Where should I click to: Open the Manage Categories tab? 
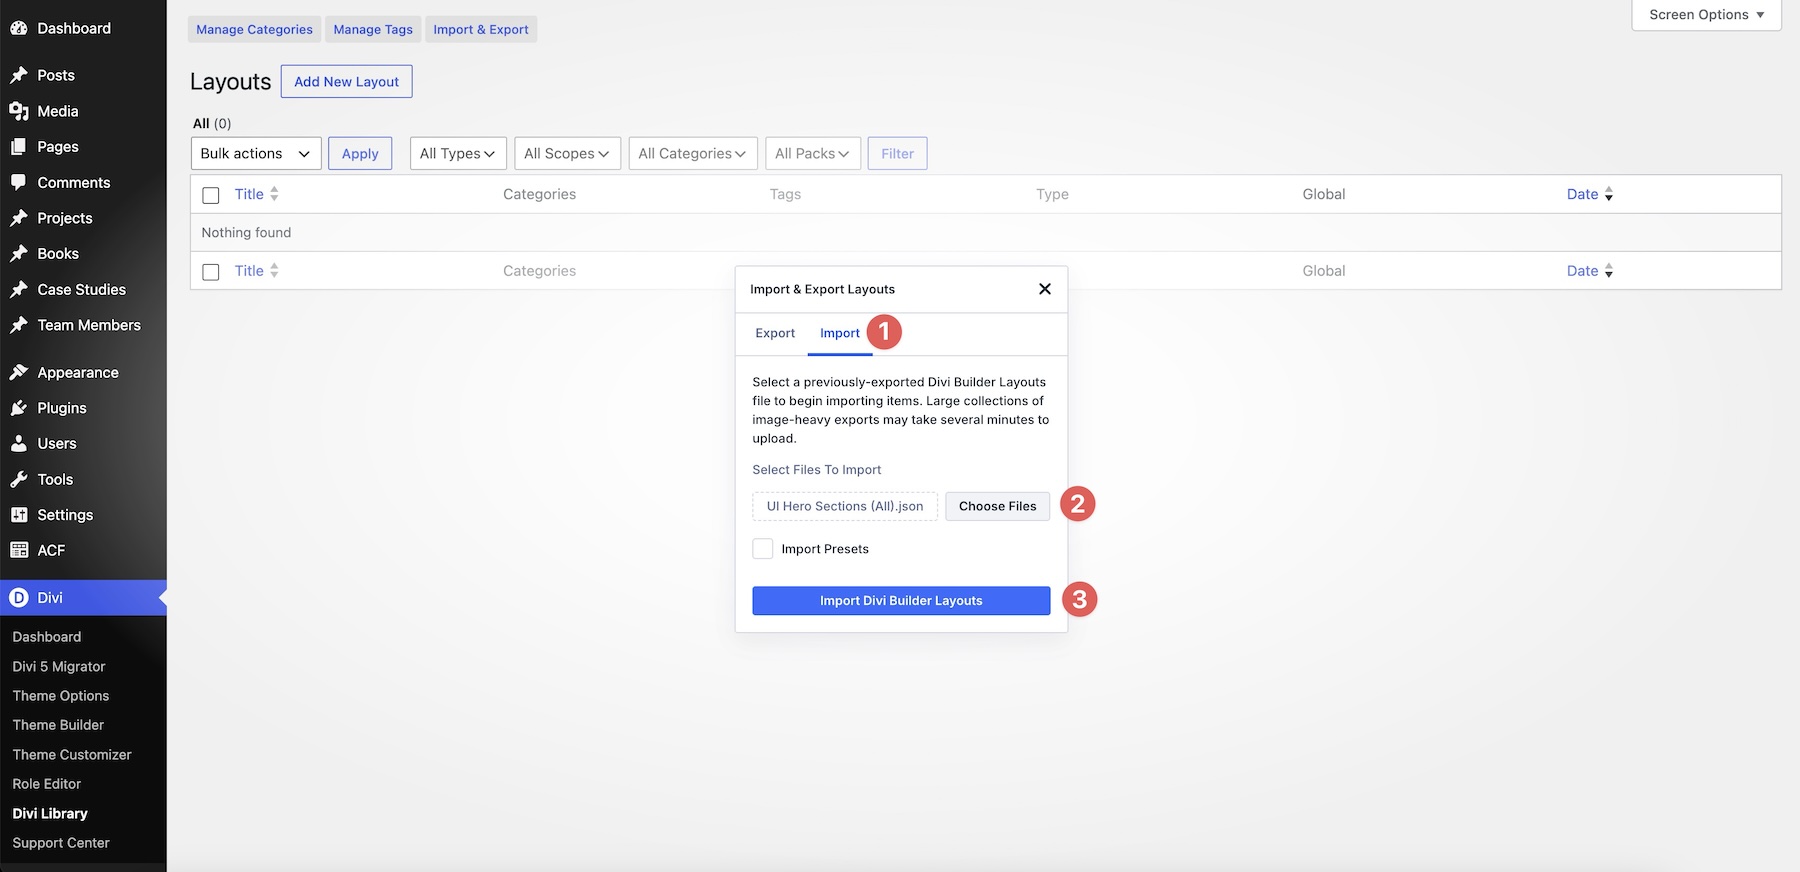254,29
